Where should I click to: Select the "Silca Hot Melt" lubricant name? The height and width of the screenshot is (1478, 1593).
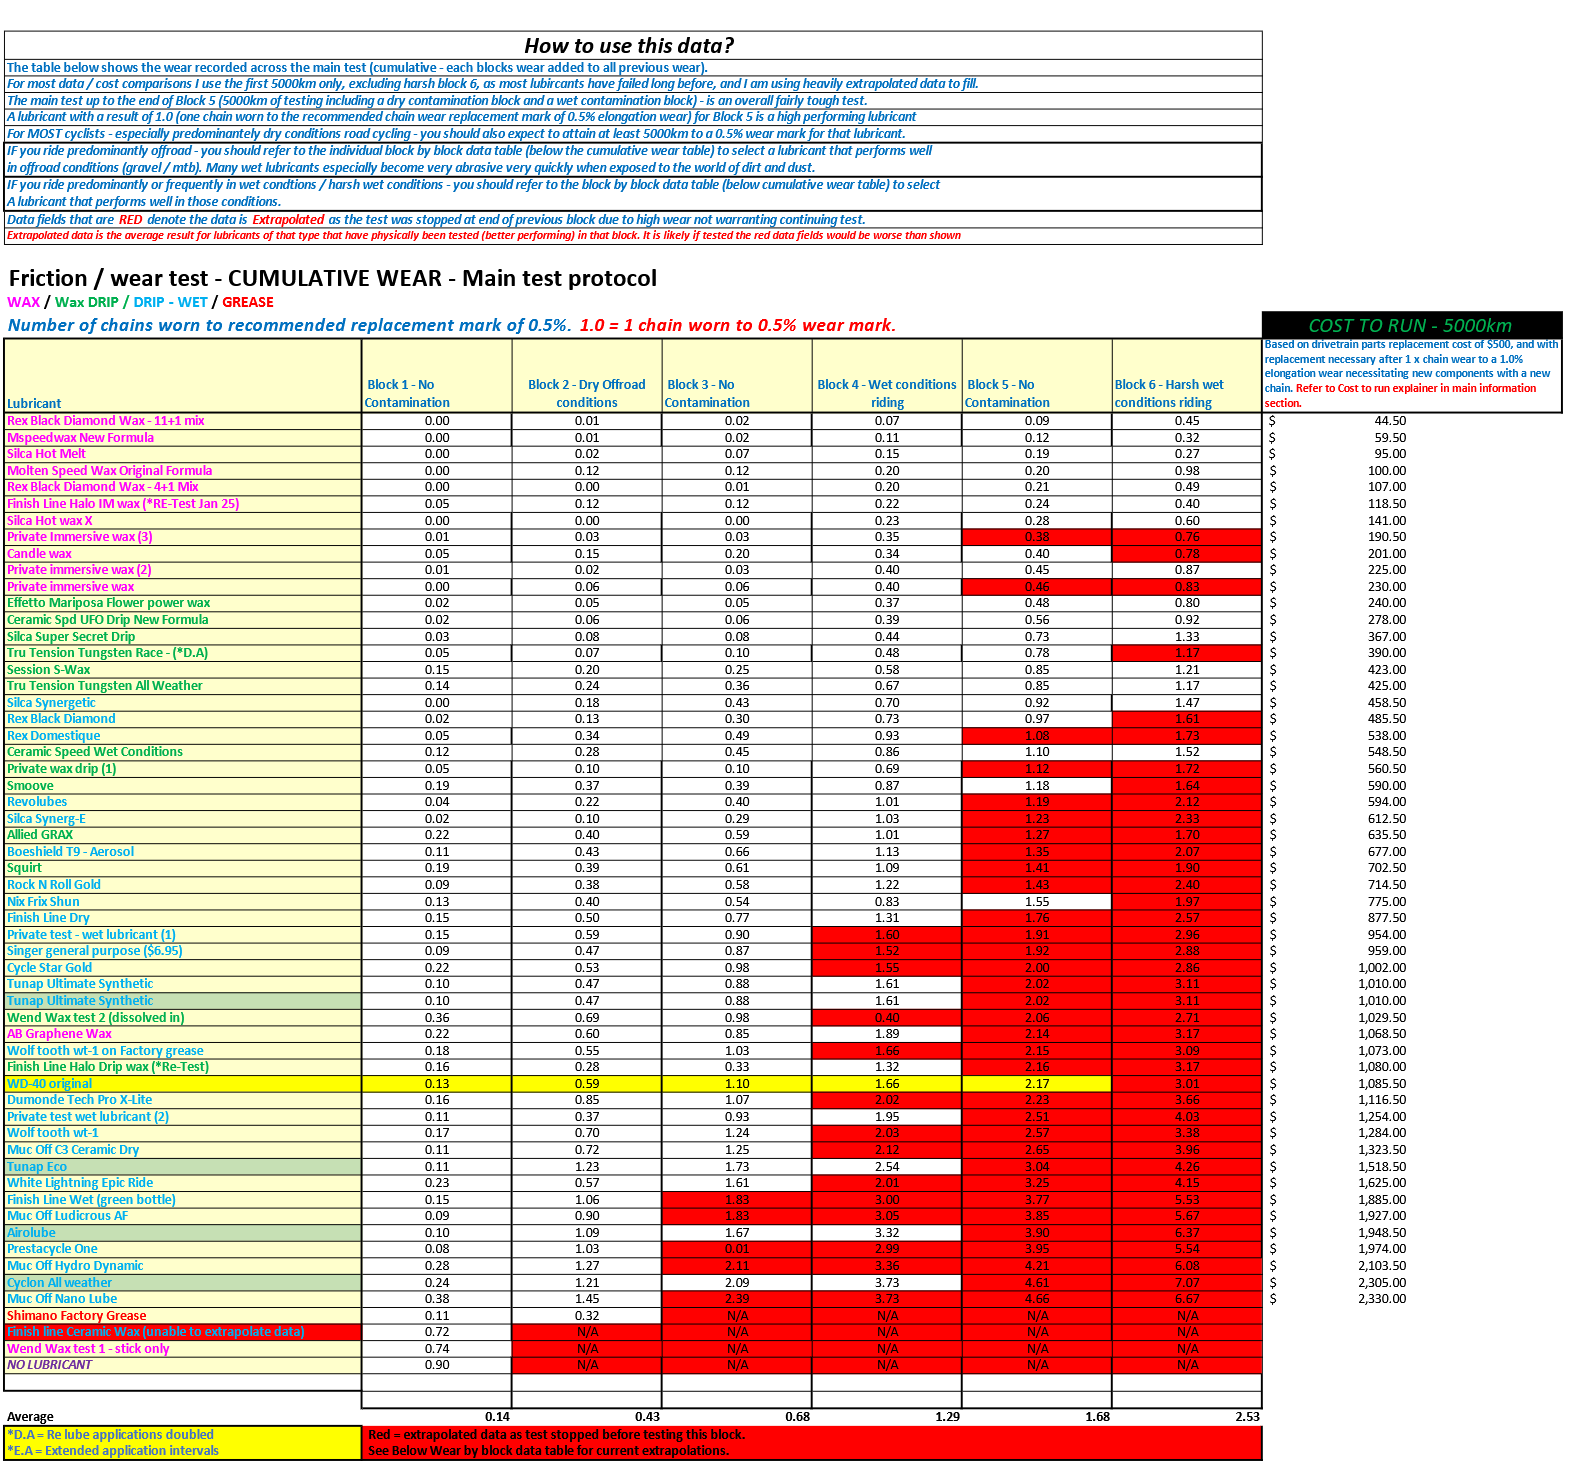(47, 454)
